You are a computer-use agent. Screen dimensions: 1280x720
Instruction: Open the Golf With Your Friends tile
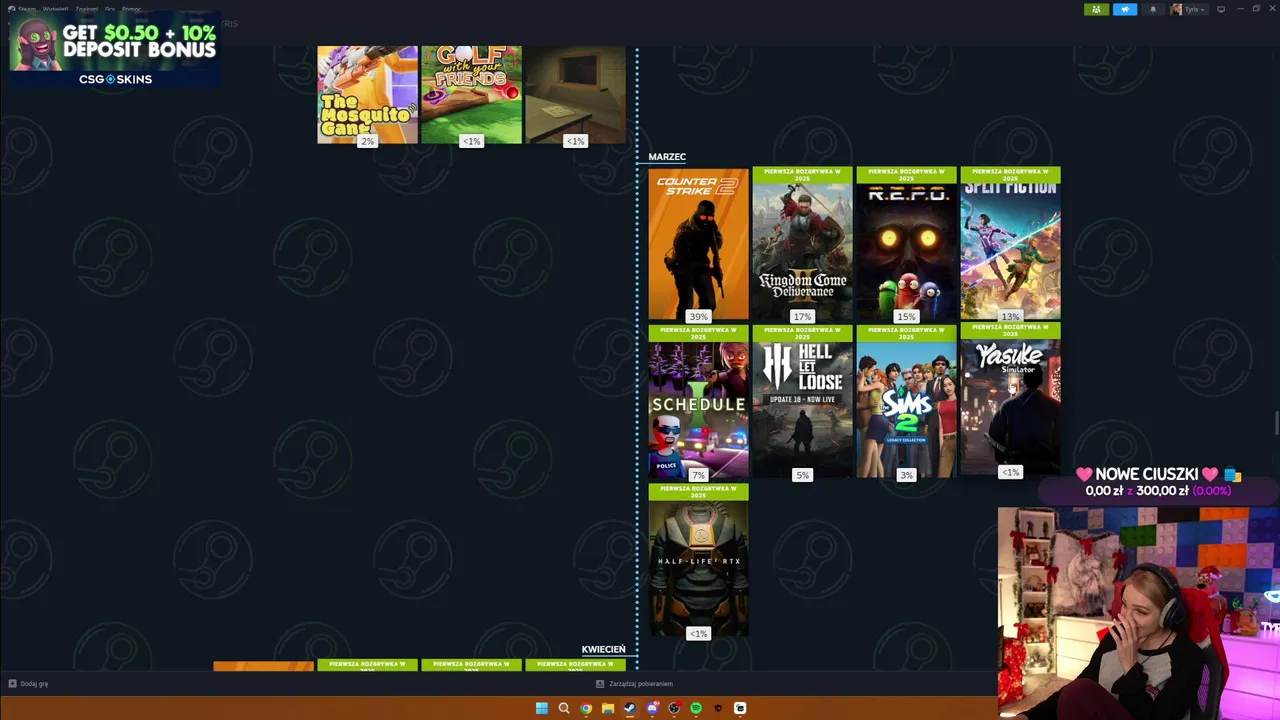(x=471, y=94)
